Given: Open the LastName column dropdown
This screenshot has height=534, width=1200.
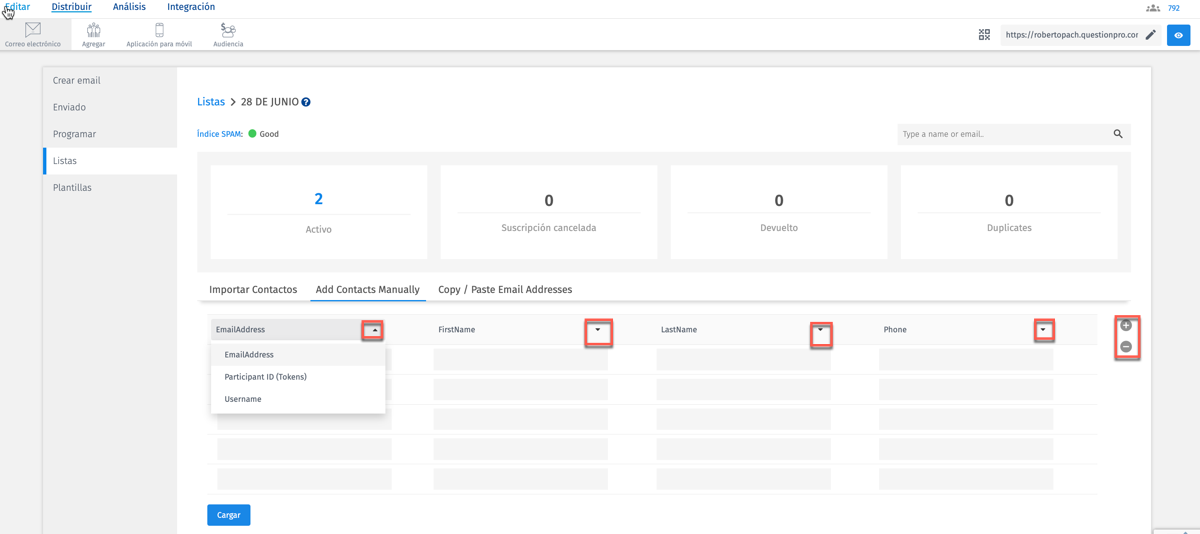Looking at the screenshot, I should click(x=821, y=330).
